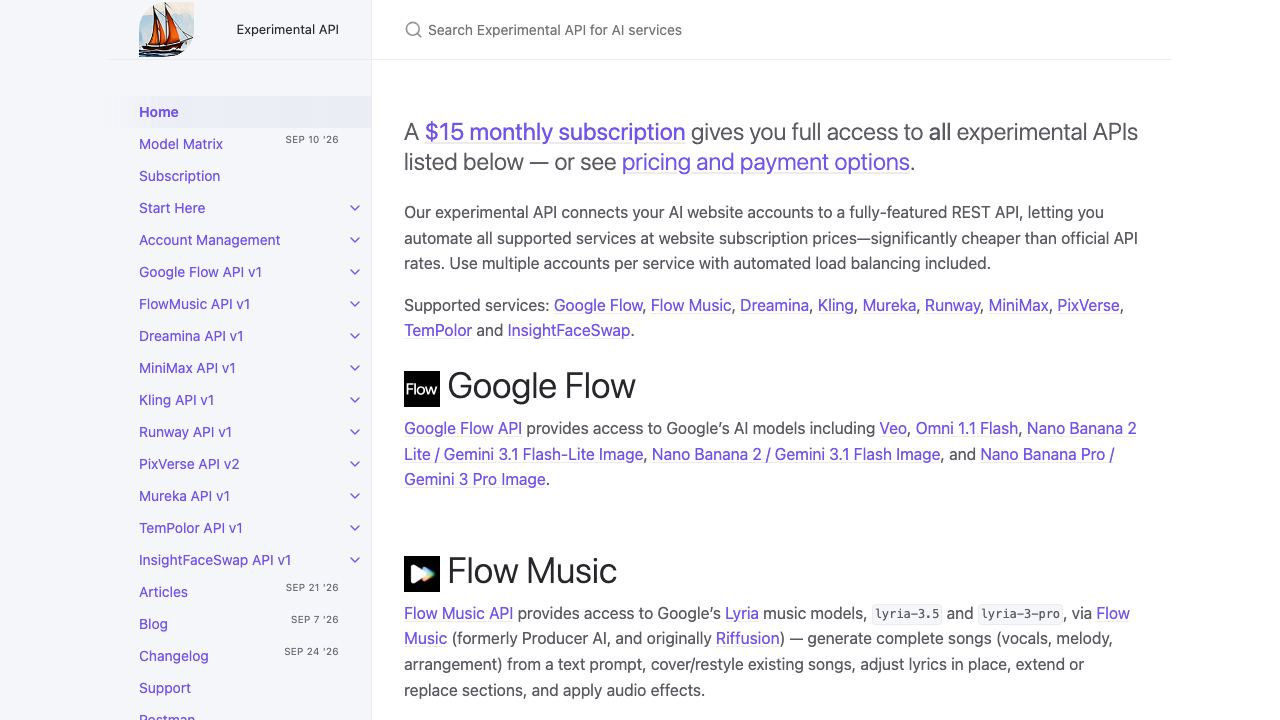Click the Experimental API site title

(288, 29)
